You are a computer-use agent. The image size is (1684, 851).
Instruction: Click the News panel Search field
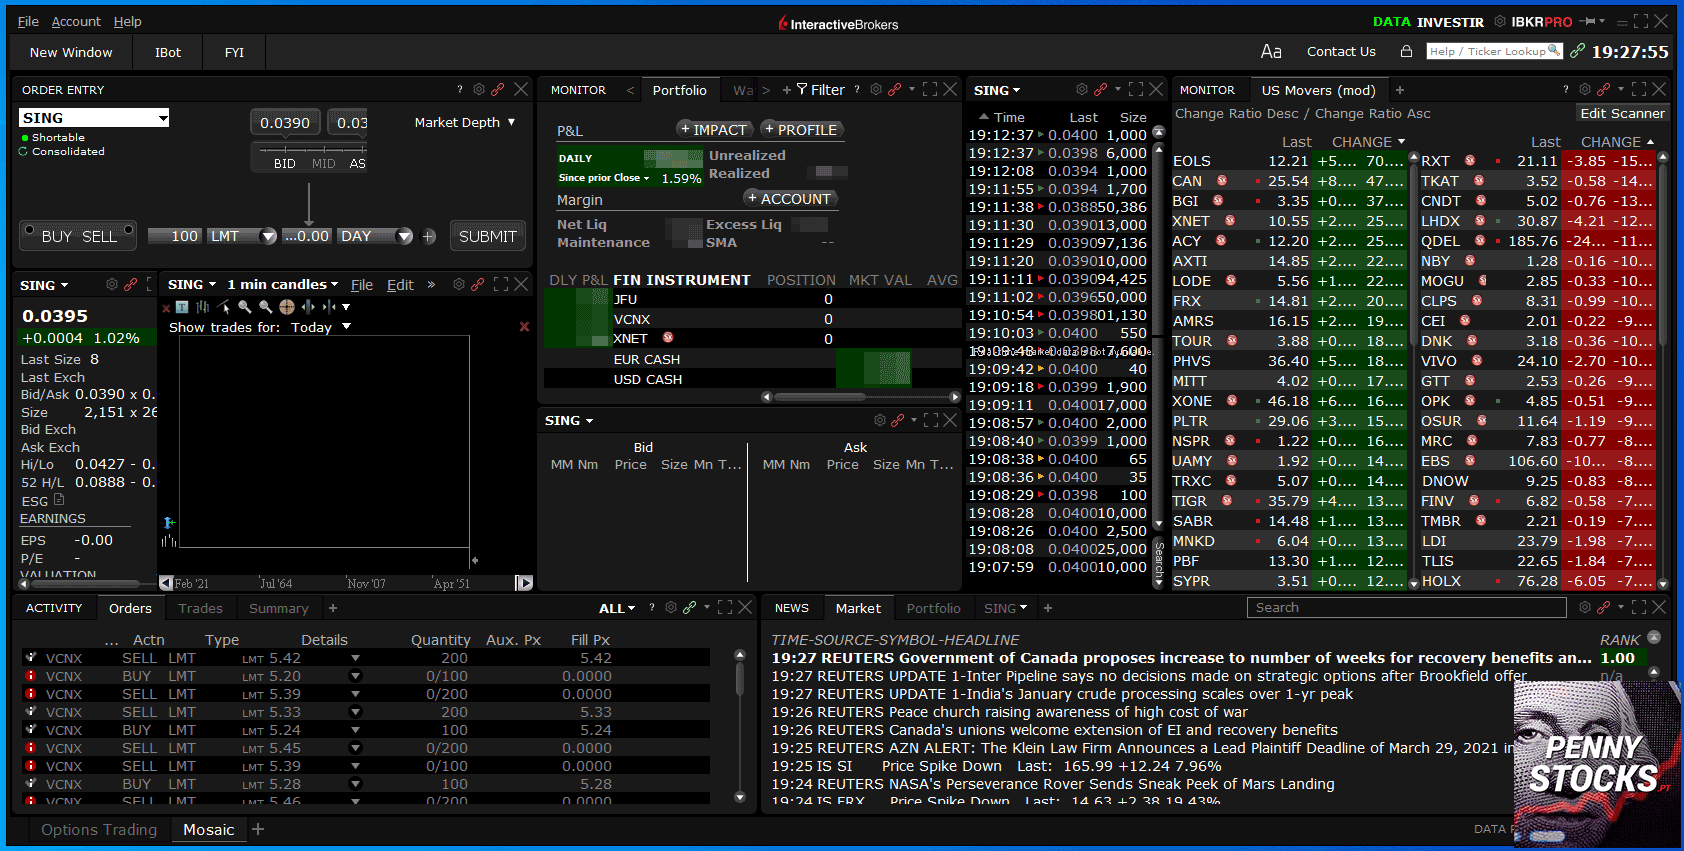click(x=1406, y=607)
